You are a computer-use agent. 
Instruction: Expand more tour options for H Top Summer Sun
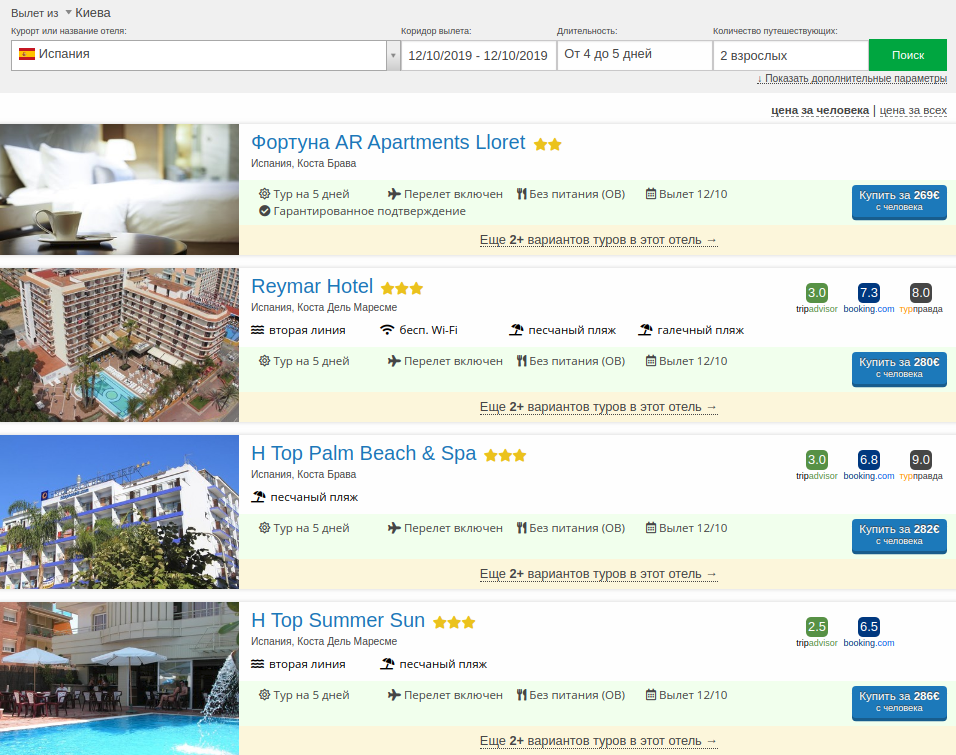pyautogui.click(x=599, y=742)
